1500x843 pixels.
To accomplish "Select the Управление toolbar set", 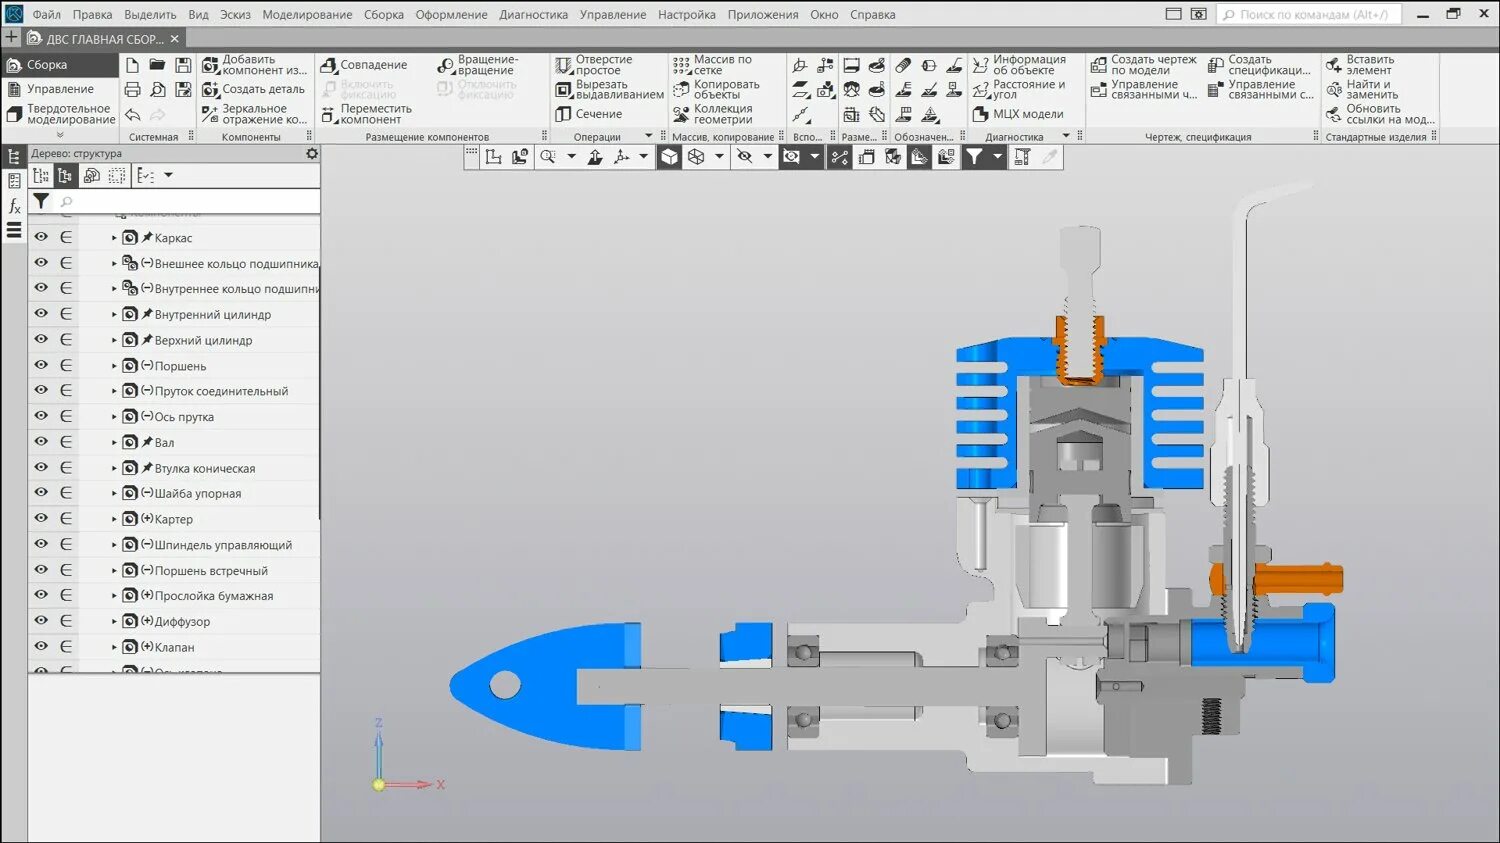I will (59, 89).
